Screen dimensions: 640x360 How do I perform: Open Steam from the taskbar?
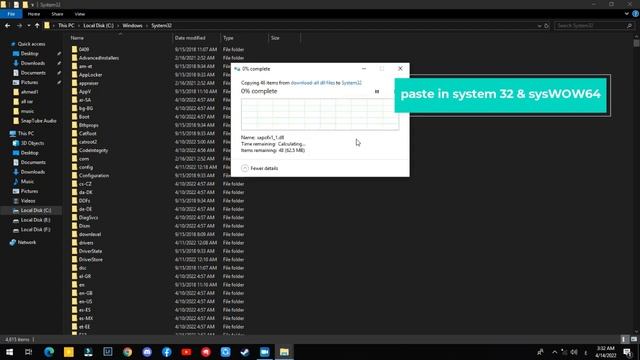(245, 352)
